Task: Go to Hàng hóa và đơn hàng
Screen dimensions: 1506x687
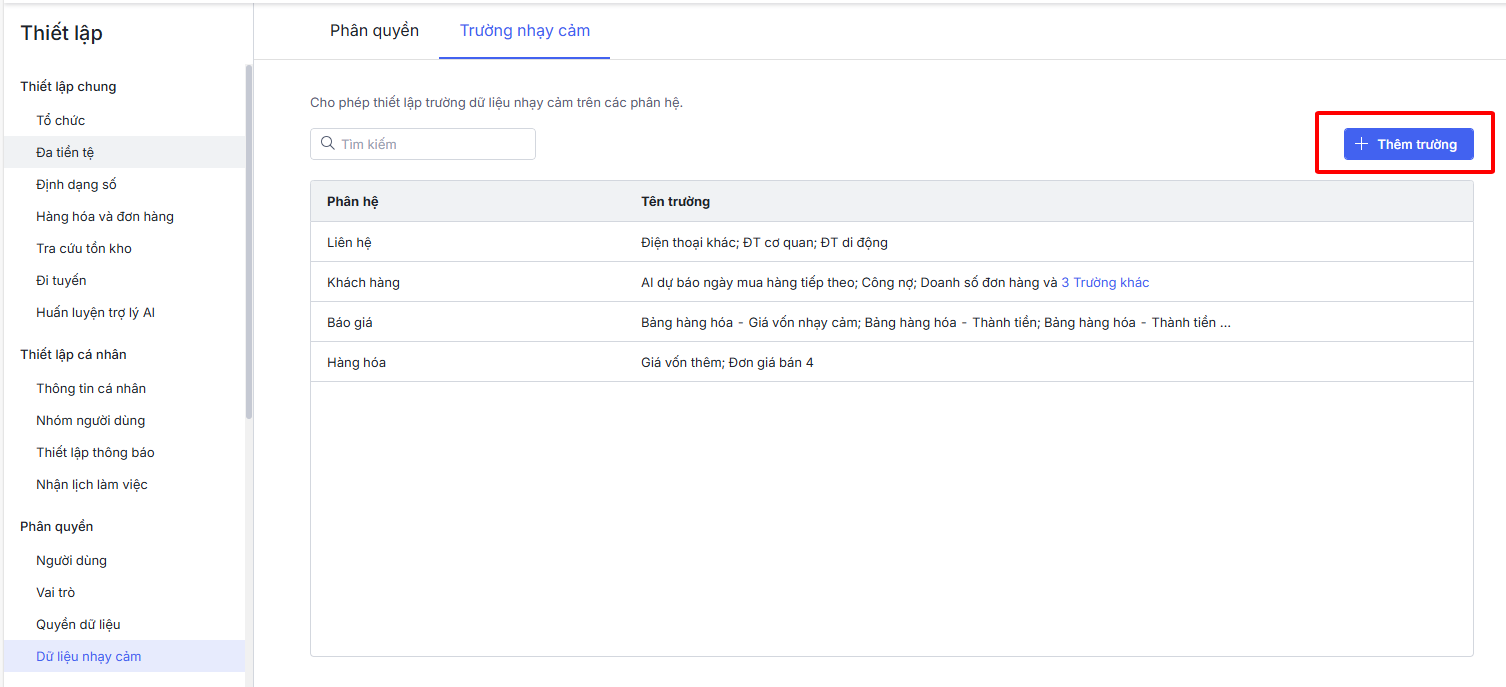Action: 105,217
